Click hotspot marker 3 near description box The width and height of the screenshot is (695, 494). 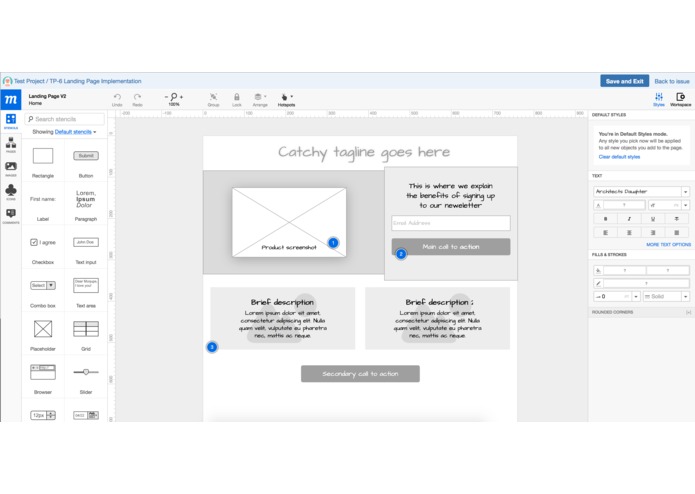pos(212,347)
